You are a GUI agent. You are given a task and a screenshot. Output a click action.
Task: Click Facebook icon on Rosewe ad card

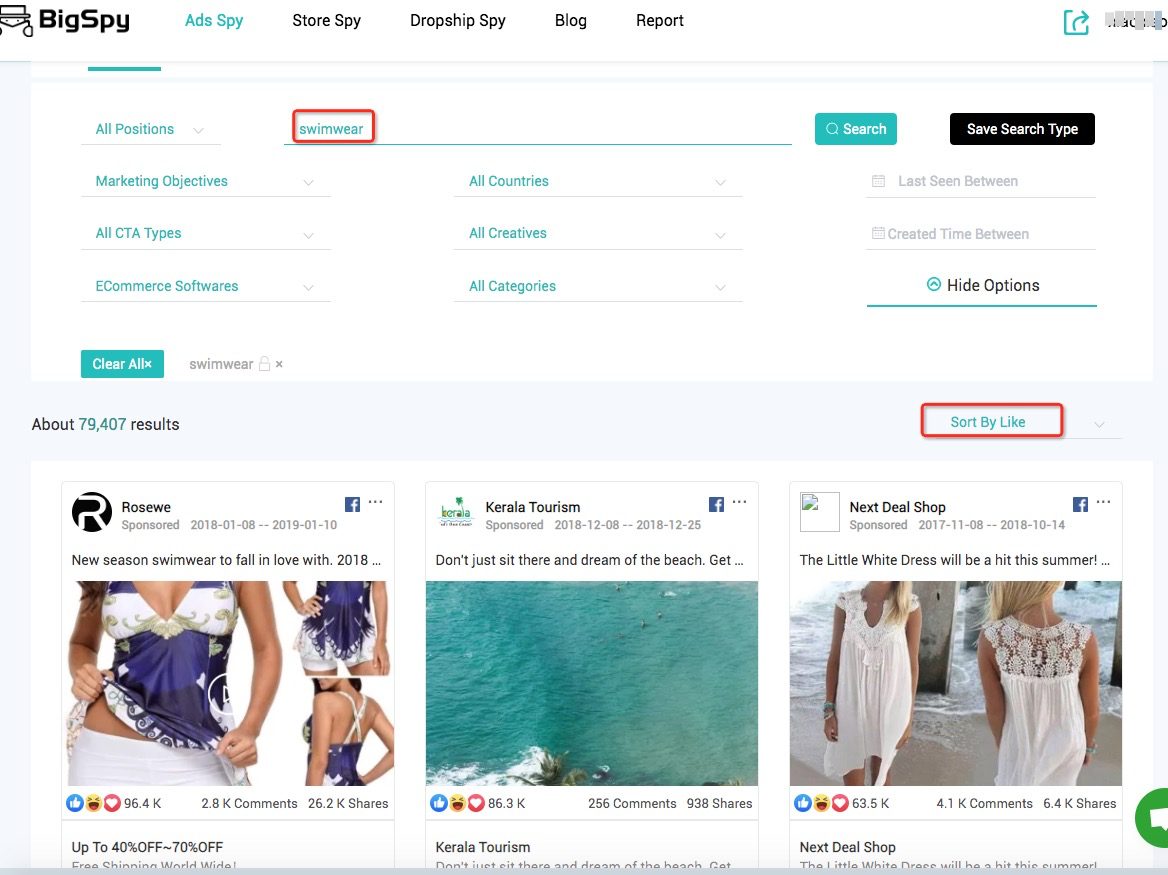coord(352,504)
